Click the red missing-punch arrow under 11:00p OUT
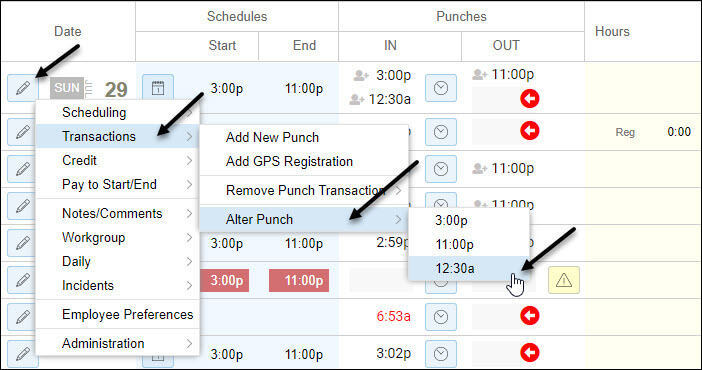702x370 pixels. click(x=530, y=99)
